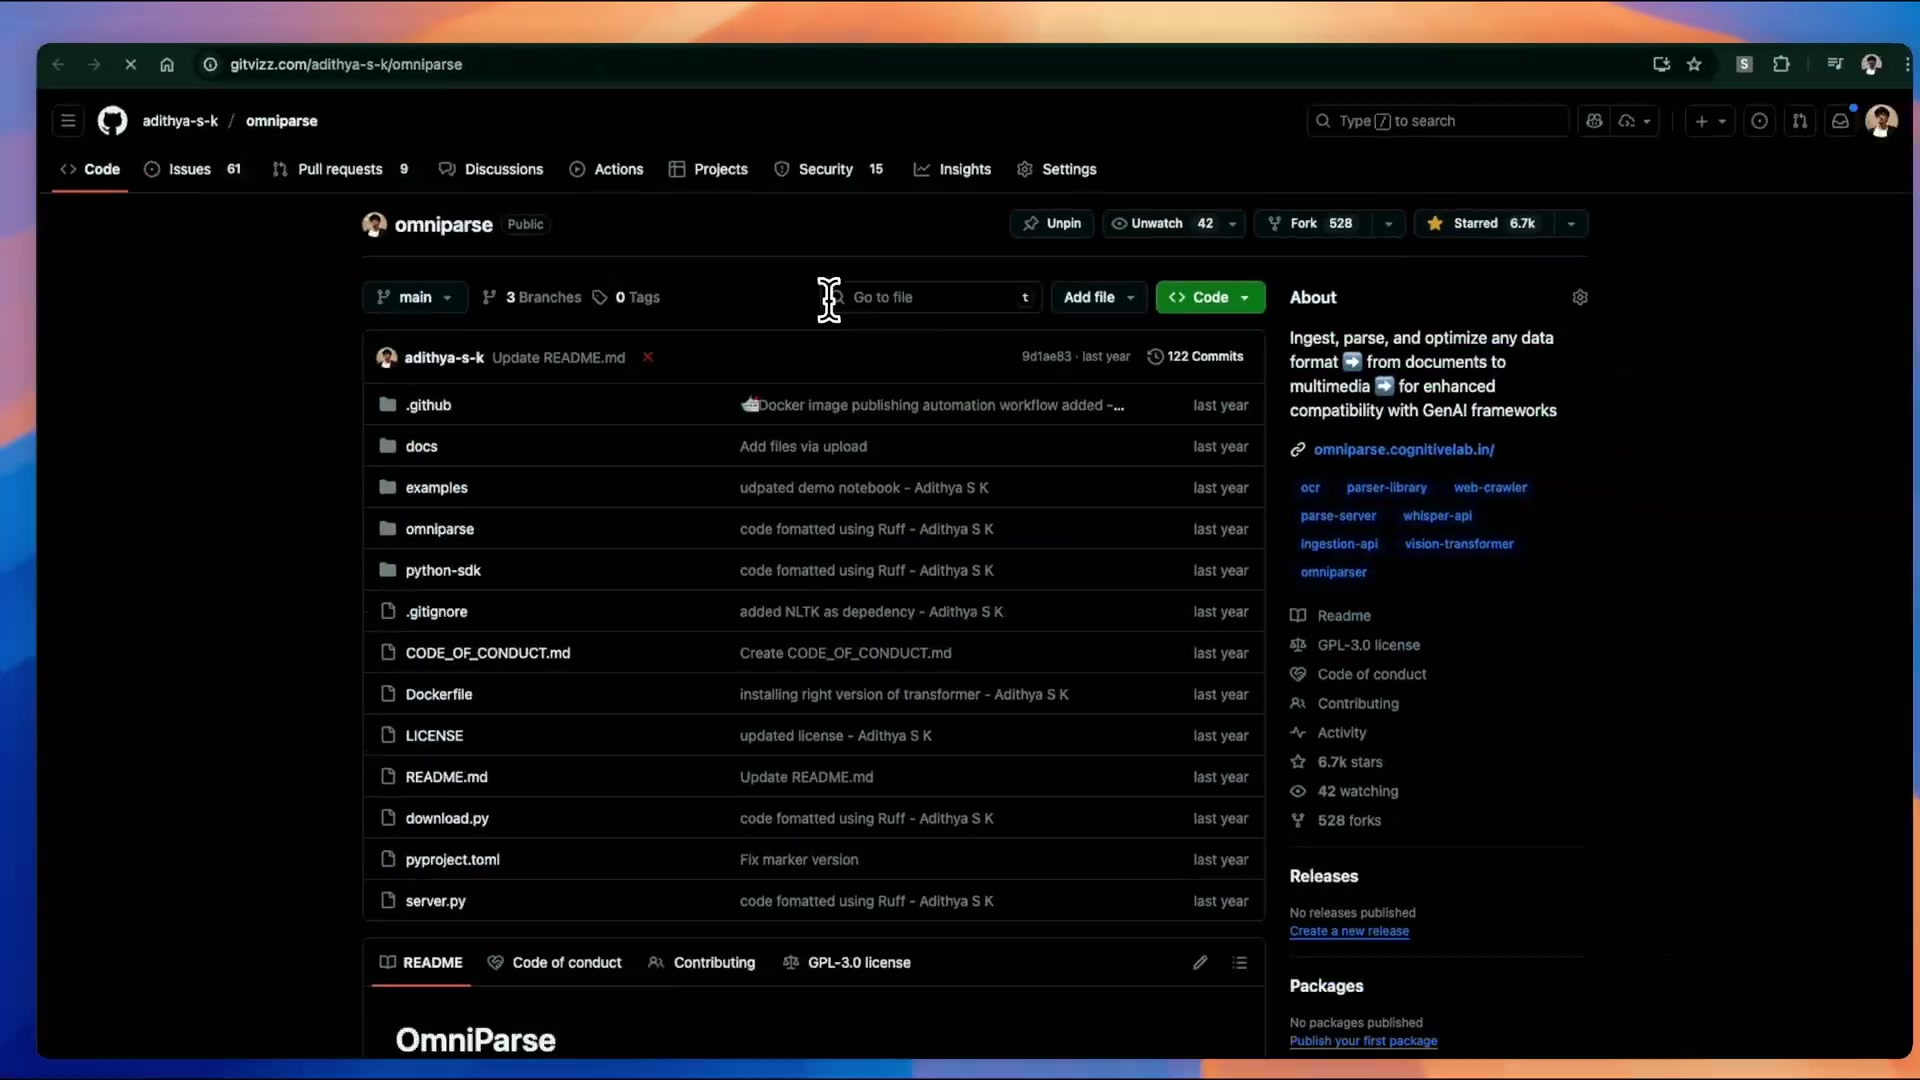Screen dimensions: 1920x1080
Task: Focus the Type / to search box
Action: tap(1437, 121)
